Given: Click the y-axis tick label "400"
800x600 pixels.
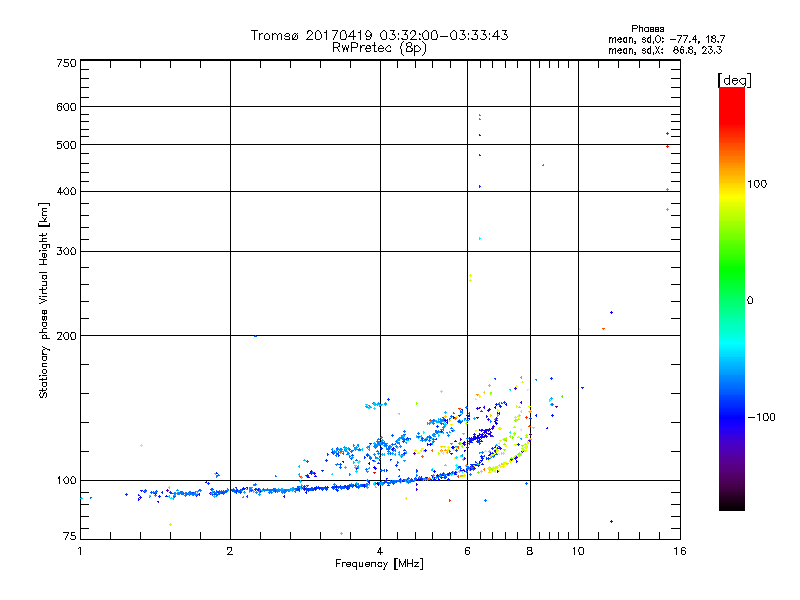Looking at the screenshot, I should click(66, 192).
